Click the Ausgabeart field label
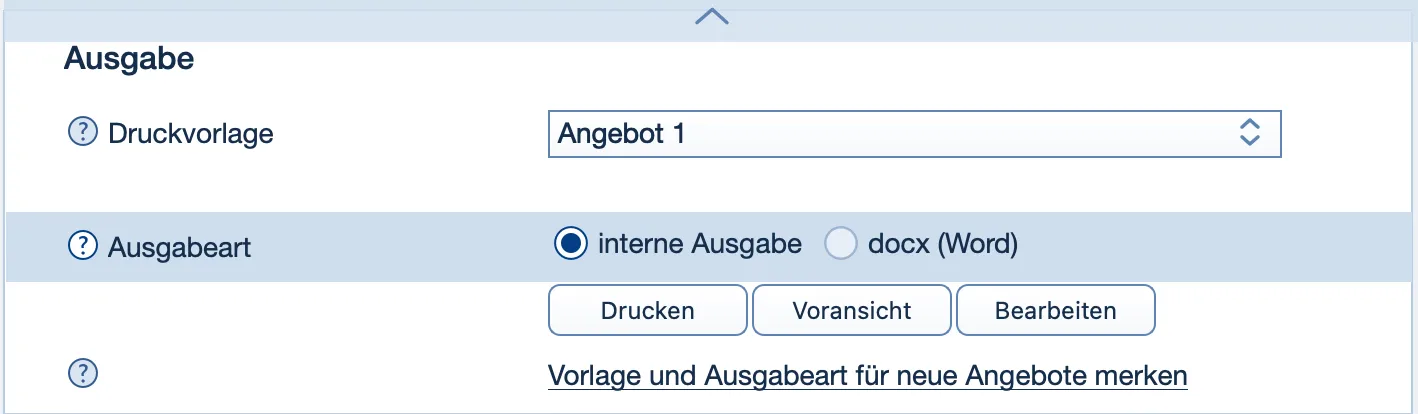Viewport: 1418px width, 414px height. 179,246
